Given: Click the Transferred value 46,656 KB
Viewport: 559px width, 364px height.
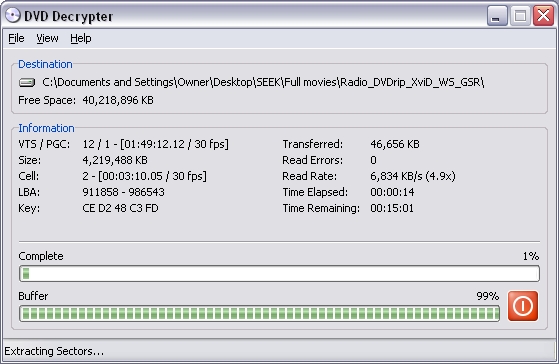Looking at the screenshot, I should click(395, 144).
